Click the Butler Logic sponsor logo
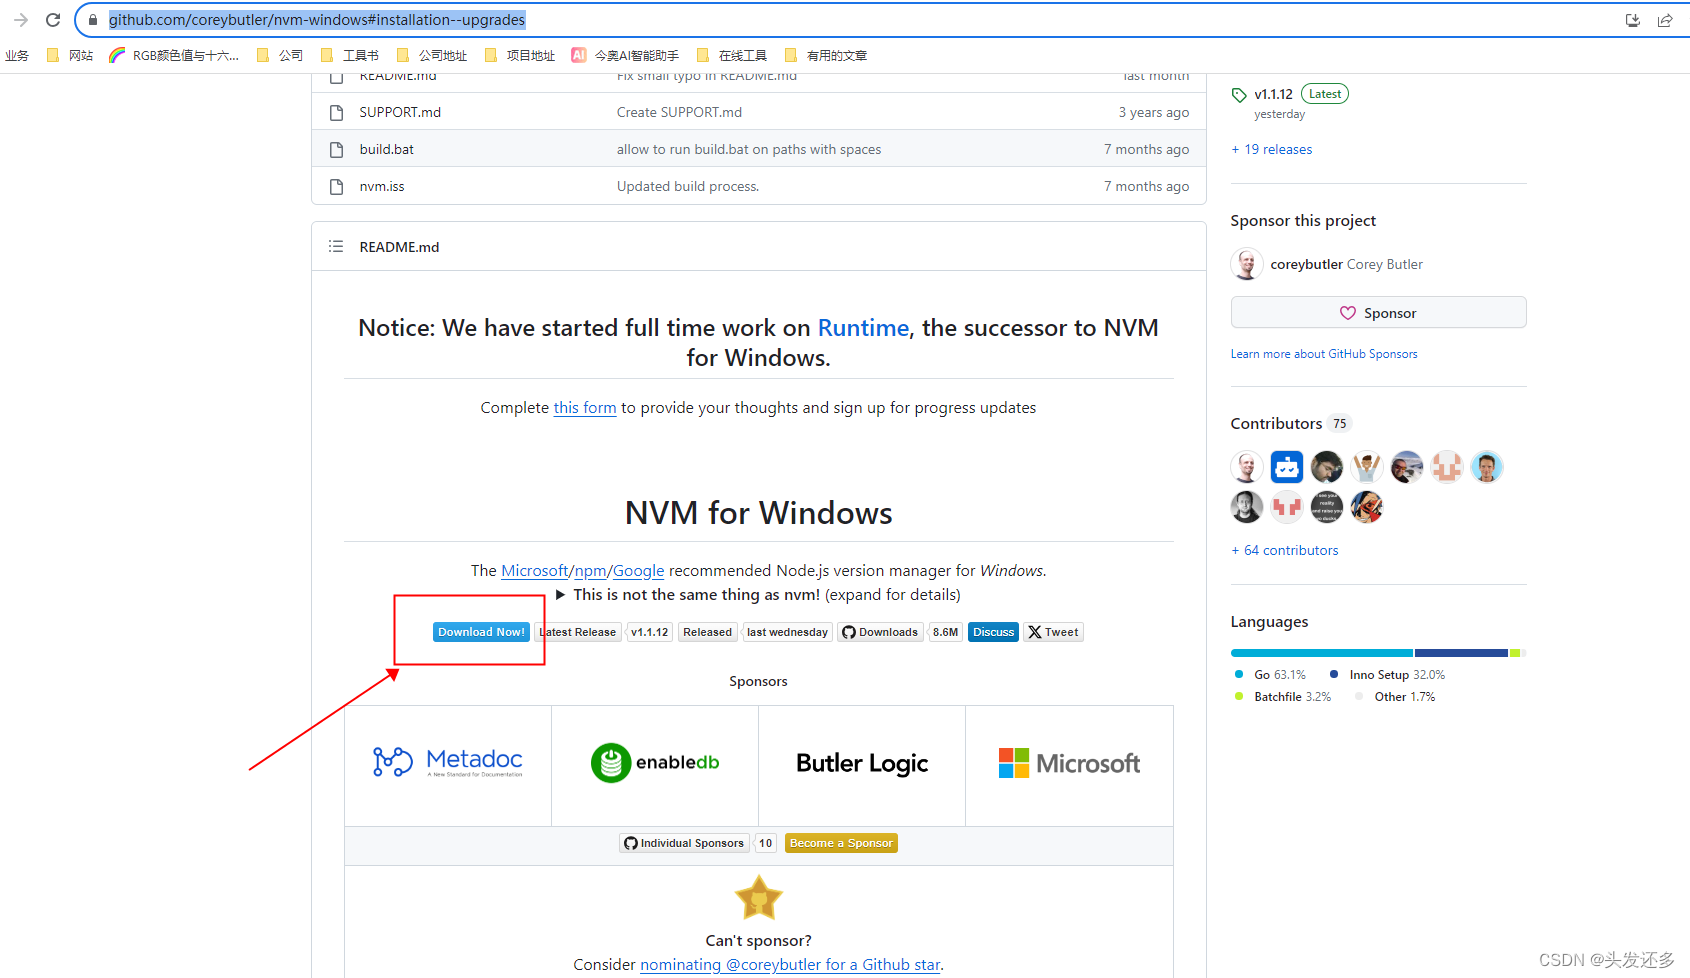 point(862,763)
